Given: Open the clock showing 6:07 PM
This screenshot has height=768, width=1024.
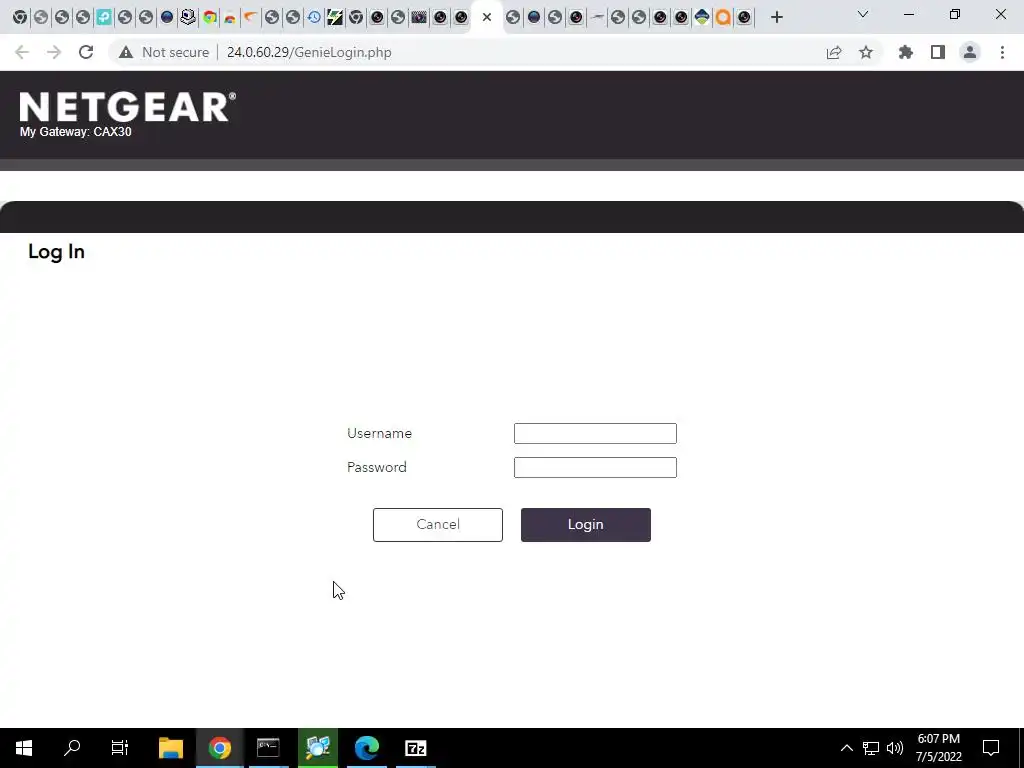Looking at the screenshot, I should (x=938, y=748).
